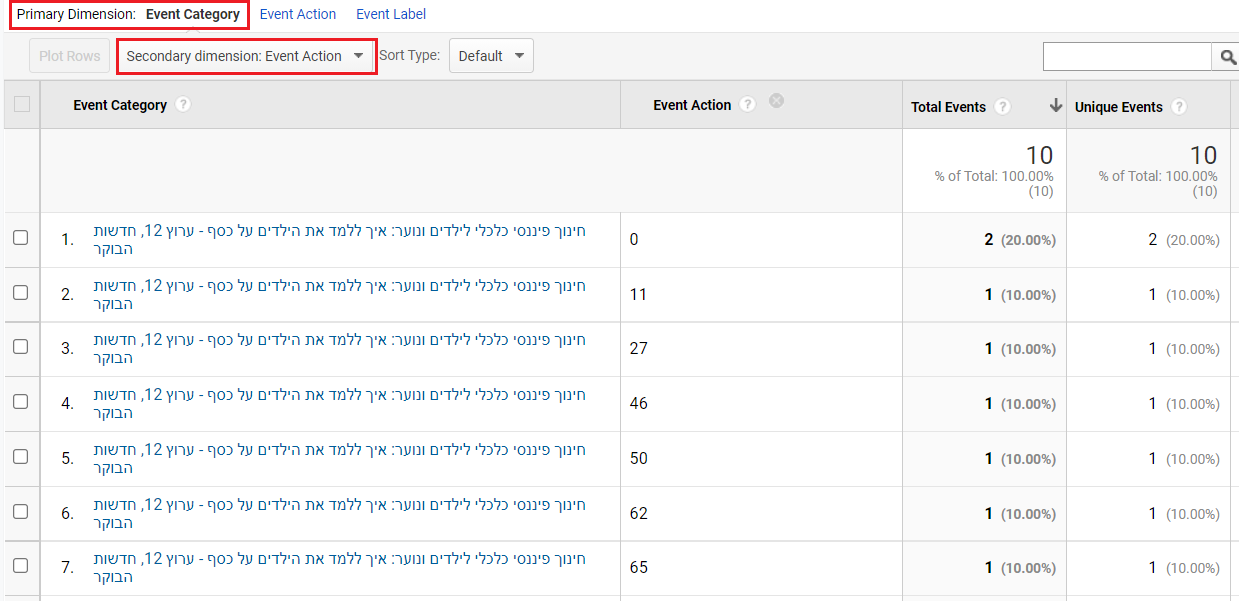Toggle the select-all checkbox in table header
Screen dimensions: 1239x601
tap(21, 104)
